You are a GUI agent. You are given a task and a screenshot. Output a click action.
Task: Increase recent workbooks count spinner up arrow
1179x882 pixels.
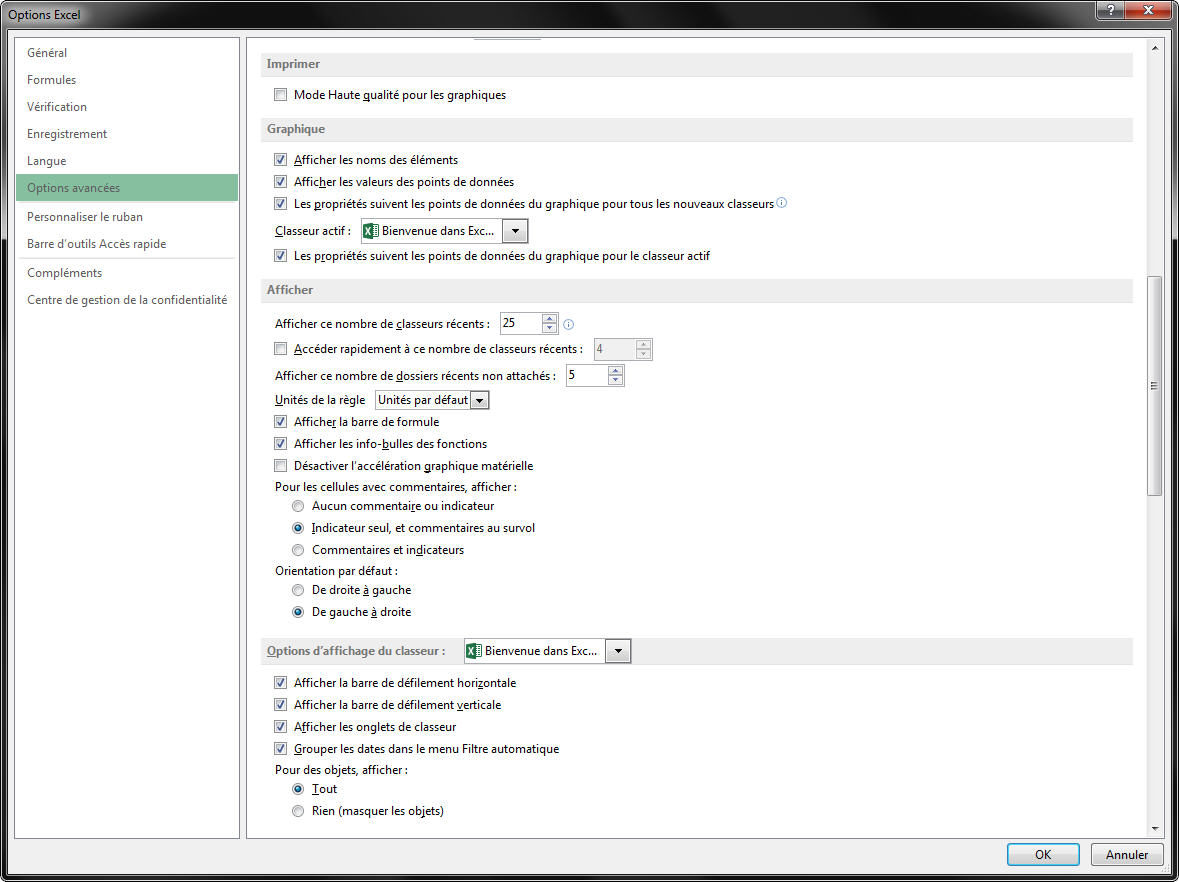pos(550,319)
